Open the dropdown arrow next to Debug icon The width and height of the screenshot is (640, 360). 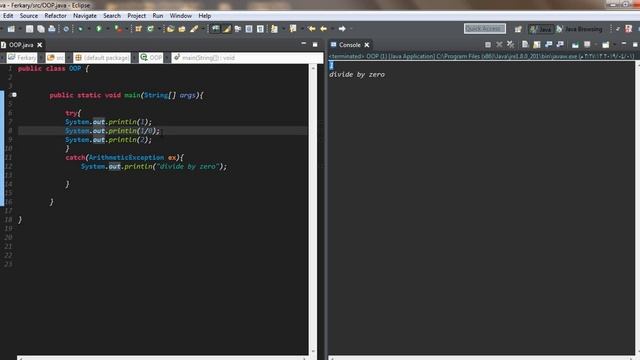click(x=89, y=29)
